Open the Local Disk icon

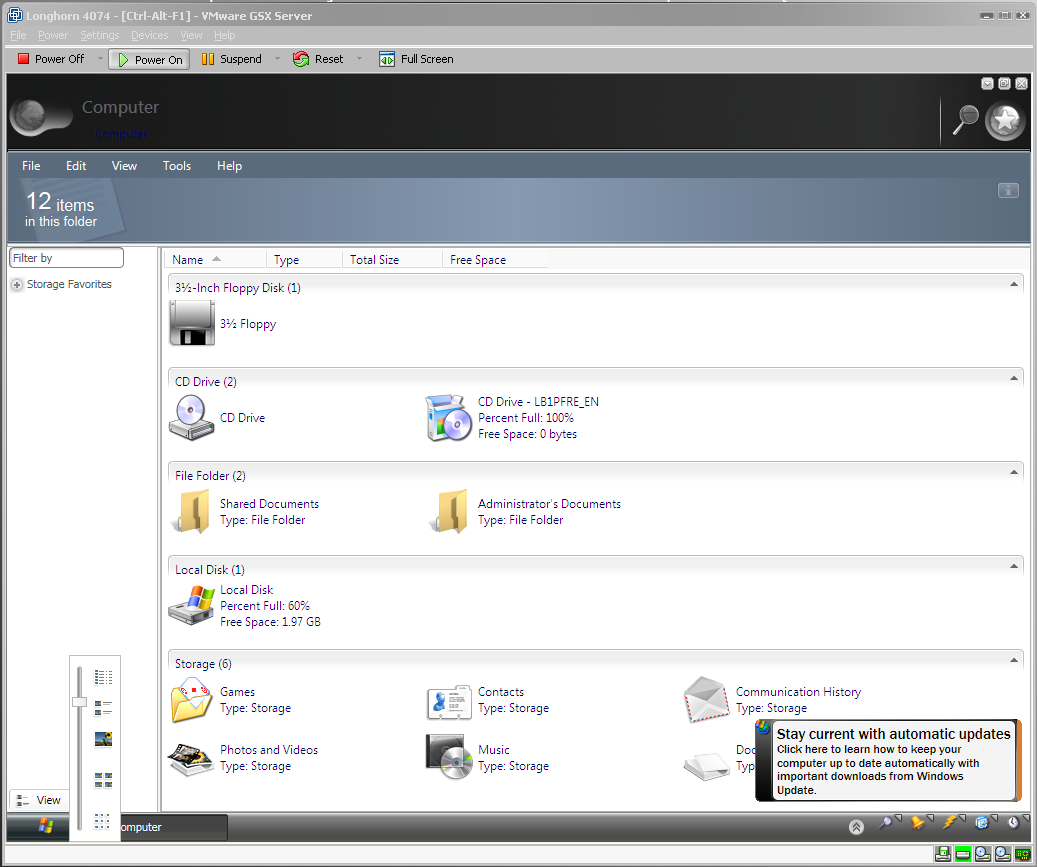192,606
